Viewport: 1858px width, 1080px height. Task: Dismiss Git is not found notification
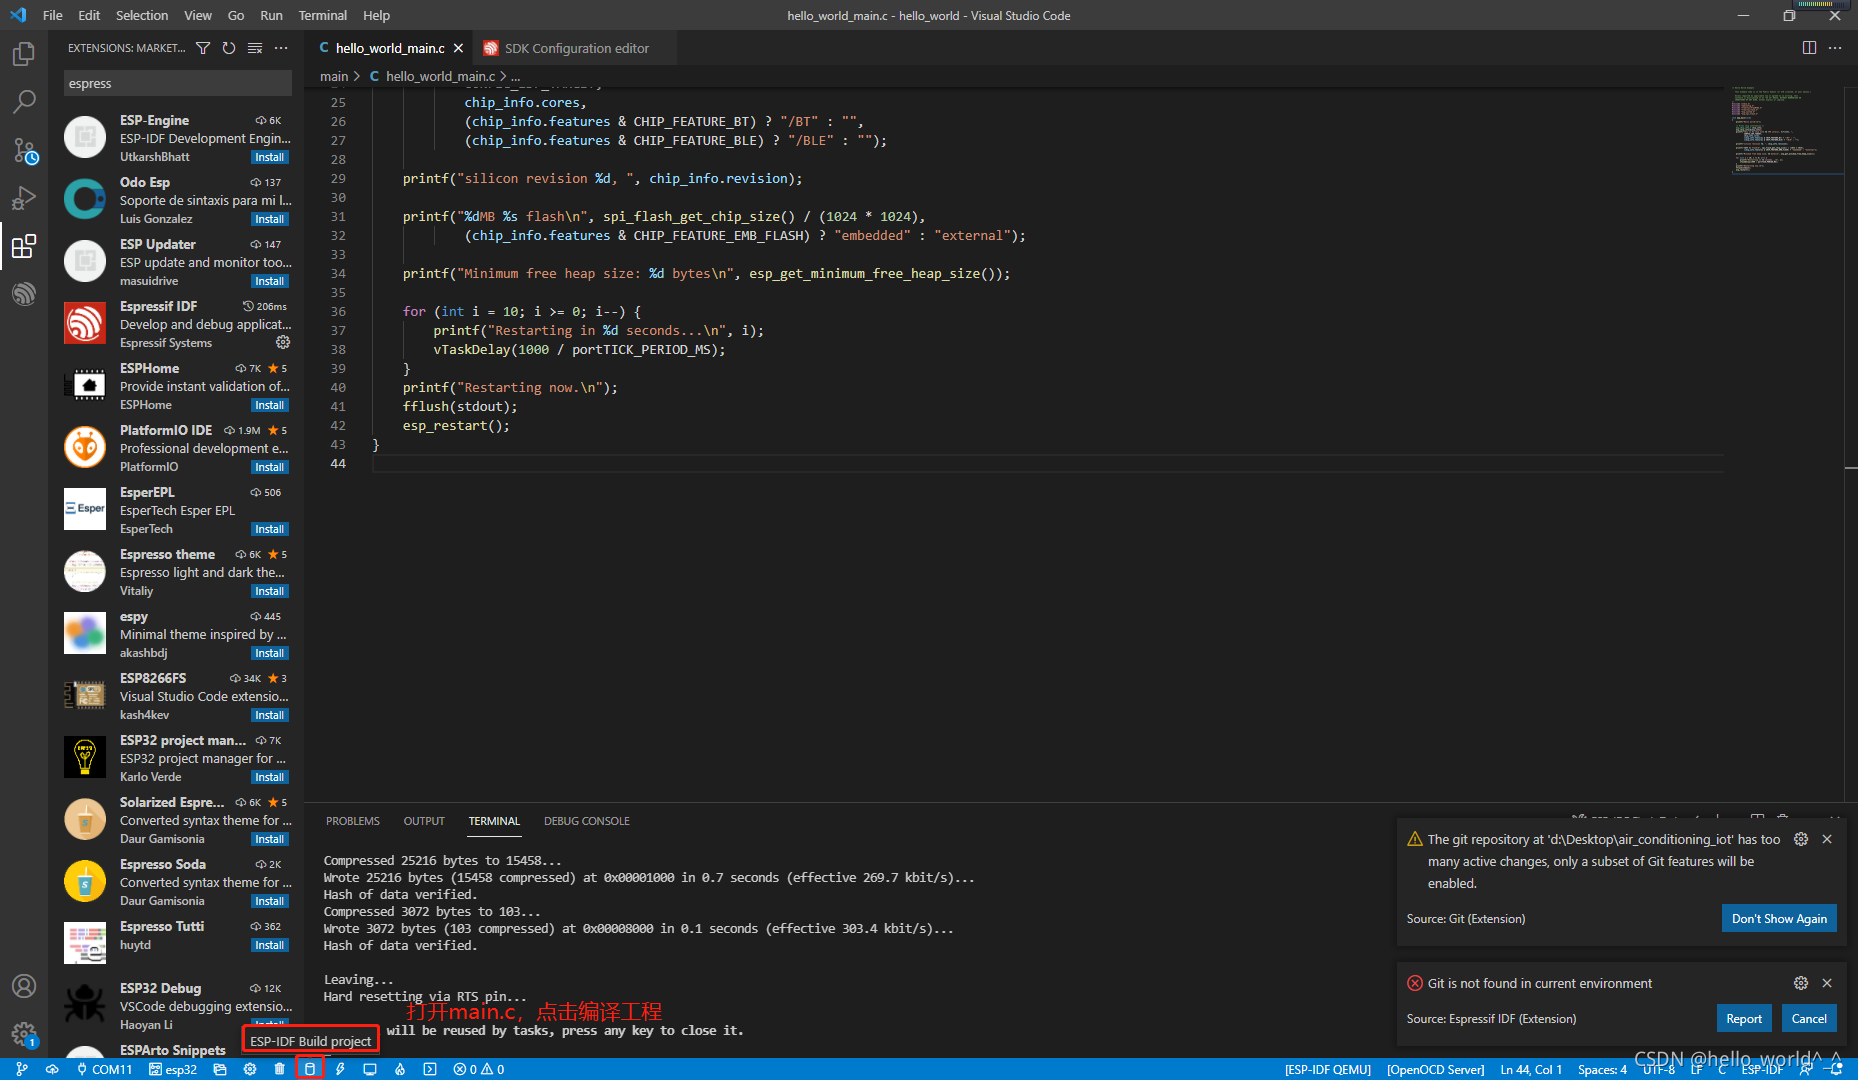point(1827,983)
